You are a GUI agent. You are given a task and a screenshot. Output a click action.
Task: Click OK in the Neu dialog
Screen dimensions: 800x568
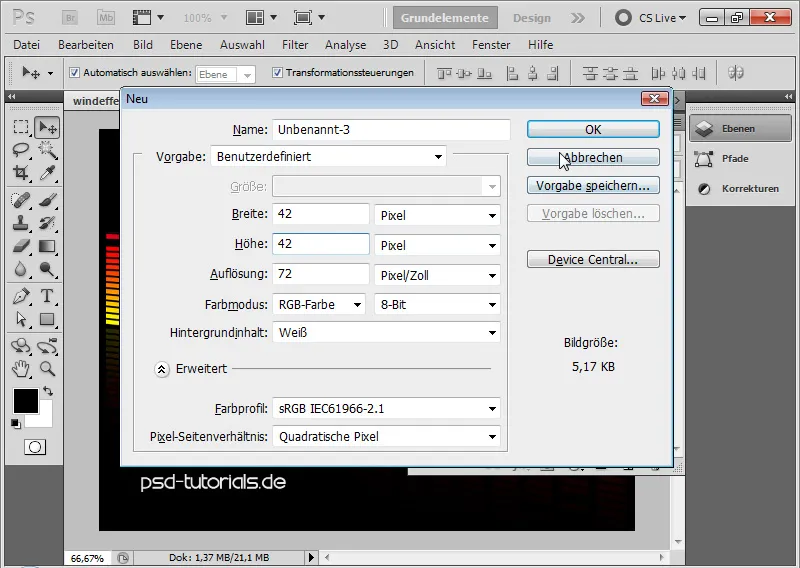[x=593, y=129]
